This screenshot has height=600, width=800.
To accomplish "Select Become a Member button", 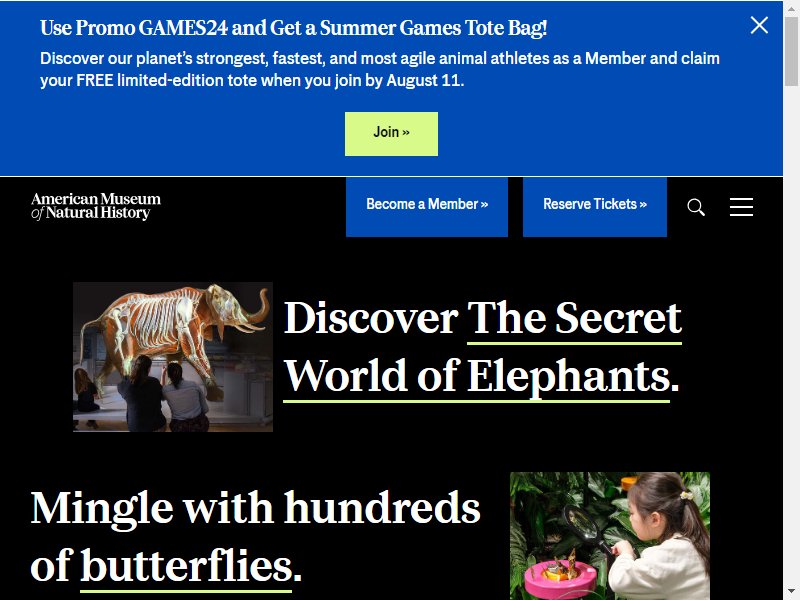I will [427, 207].
